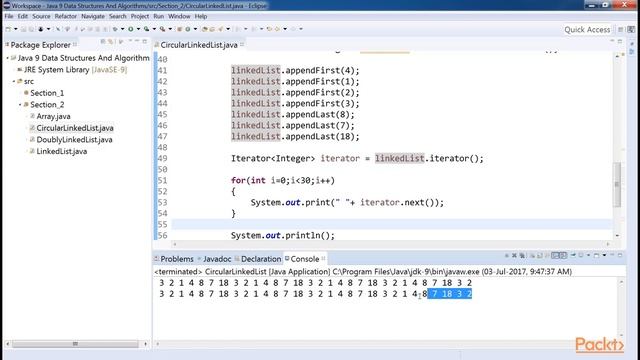Click code line 'linkedList.appendLast(18);'
This screenshot has width=640, height=360.
click(x=295, y=137)
